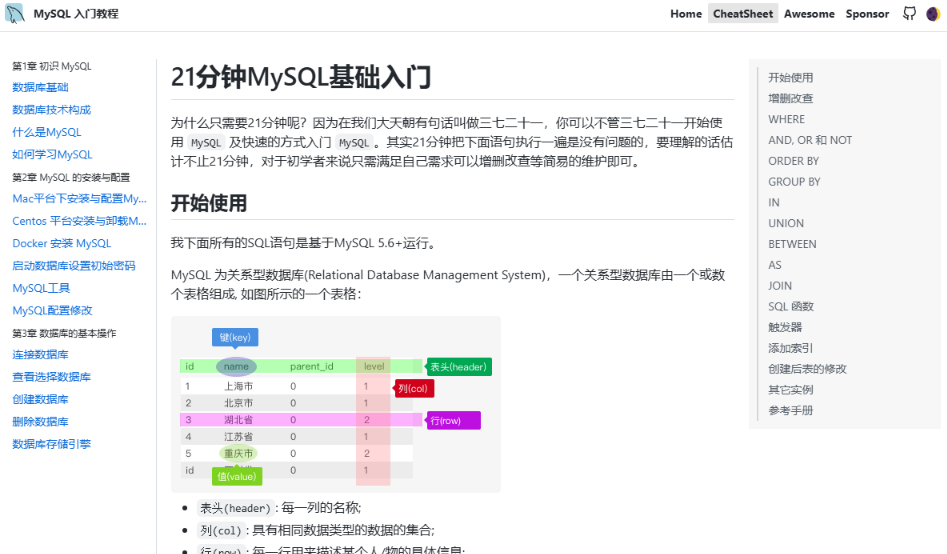Jump to 添加索引 in table of contents
Viewport: 947px width, 554px height.
(791, 348)
